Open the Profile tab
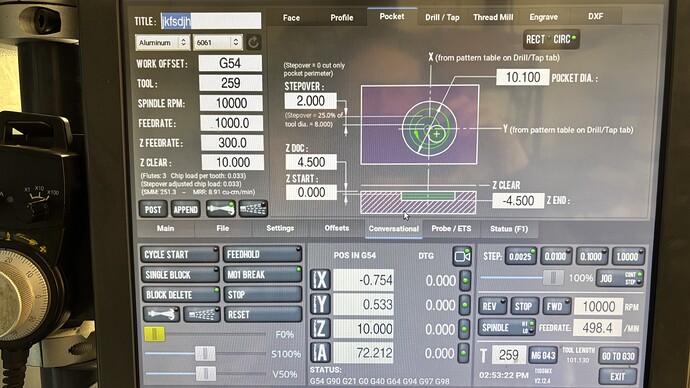 pos(342,18)
